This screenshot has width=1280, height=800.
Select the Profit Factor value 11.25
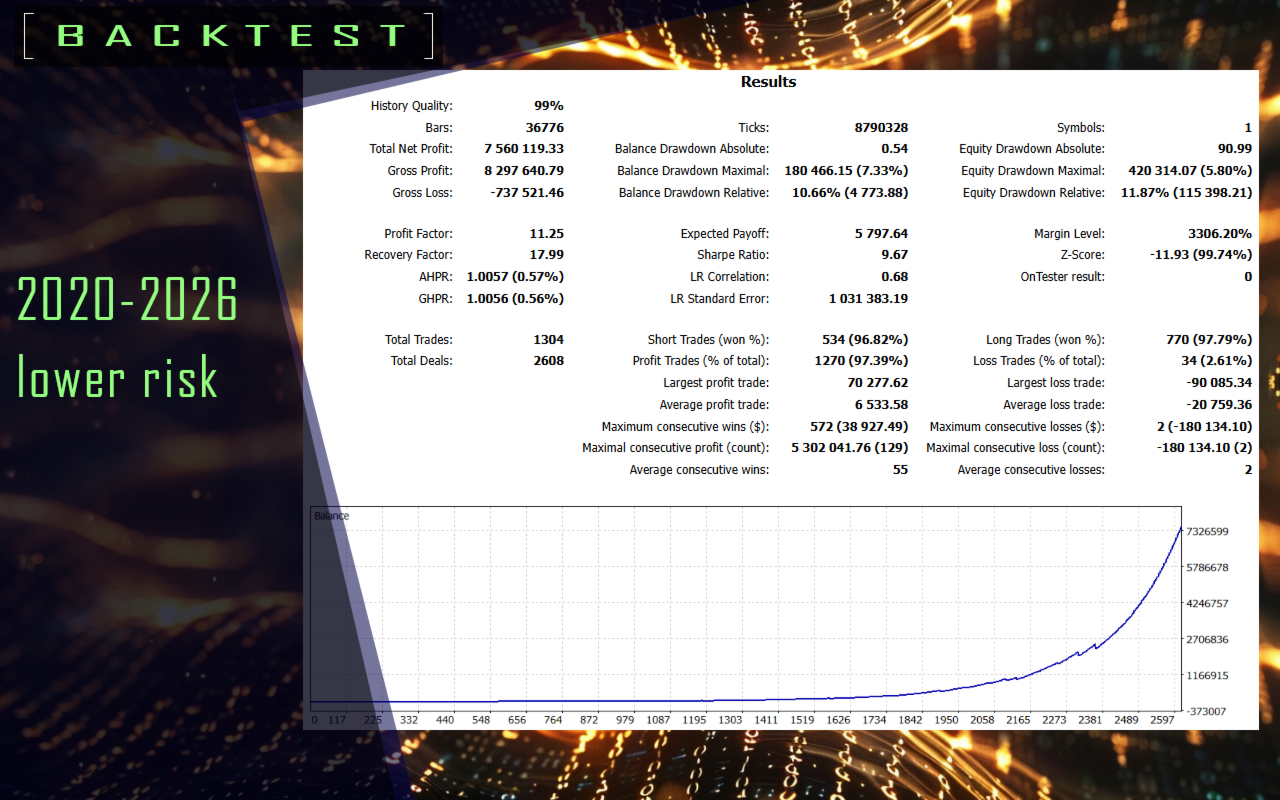tap(547, 234)
